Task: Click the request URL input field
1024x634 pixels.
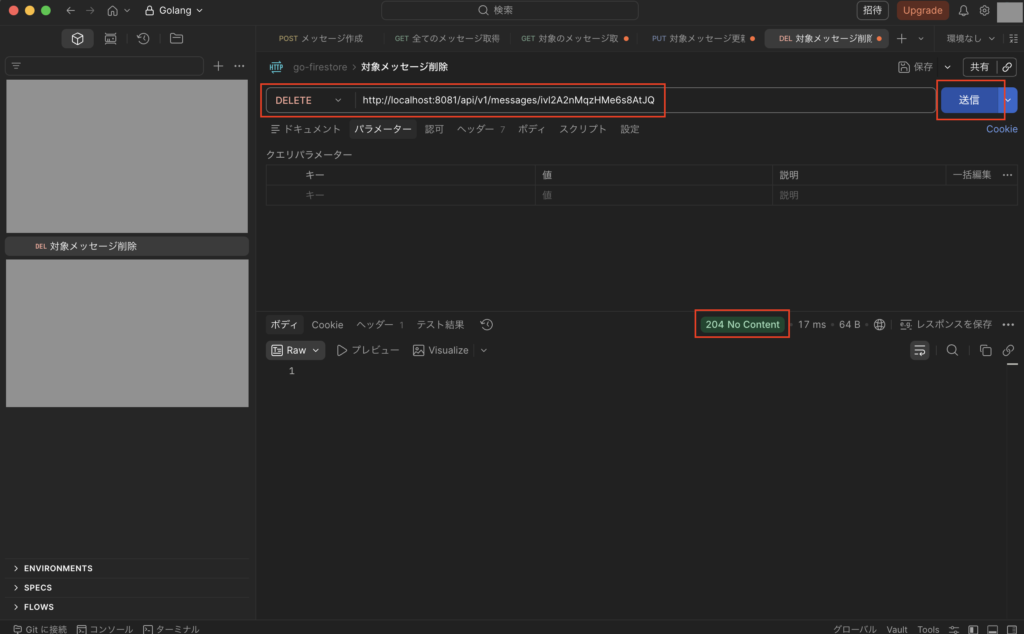Action: [x=640, y=100]
